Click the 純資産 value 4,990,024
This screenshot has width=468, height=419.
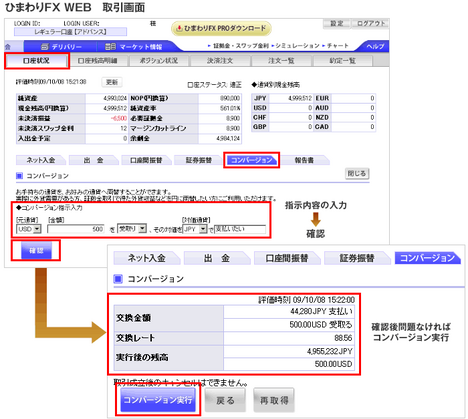(115, 98)
